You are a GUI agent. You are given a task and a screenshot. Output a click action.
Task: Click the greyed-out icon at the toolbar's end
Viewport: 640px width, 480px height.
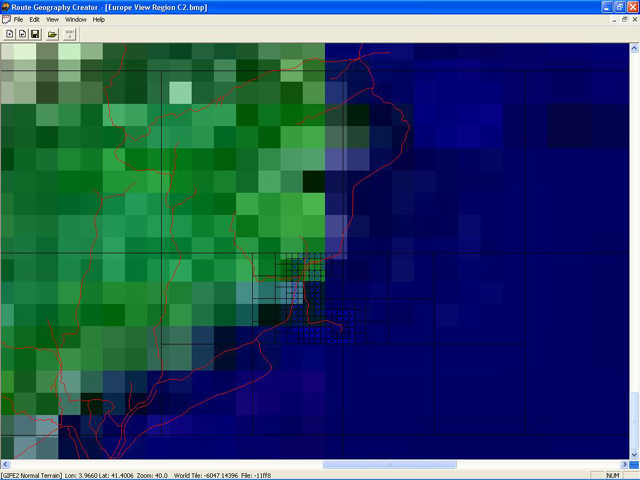click(x=71, y=34)
